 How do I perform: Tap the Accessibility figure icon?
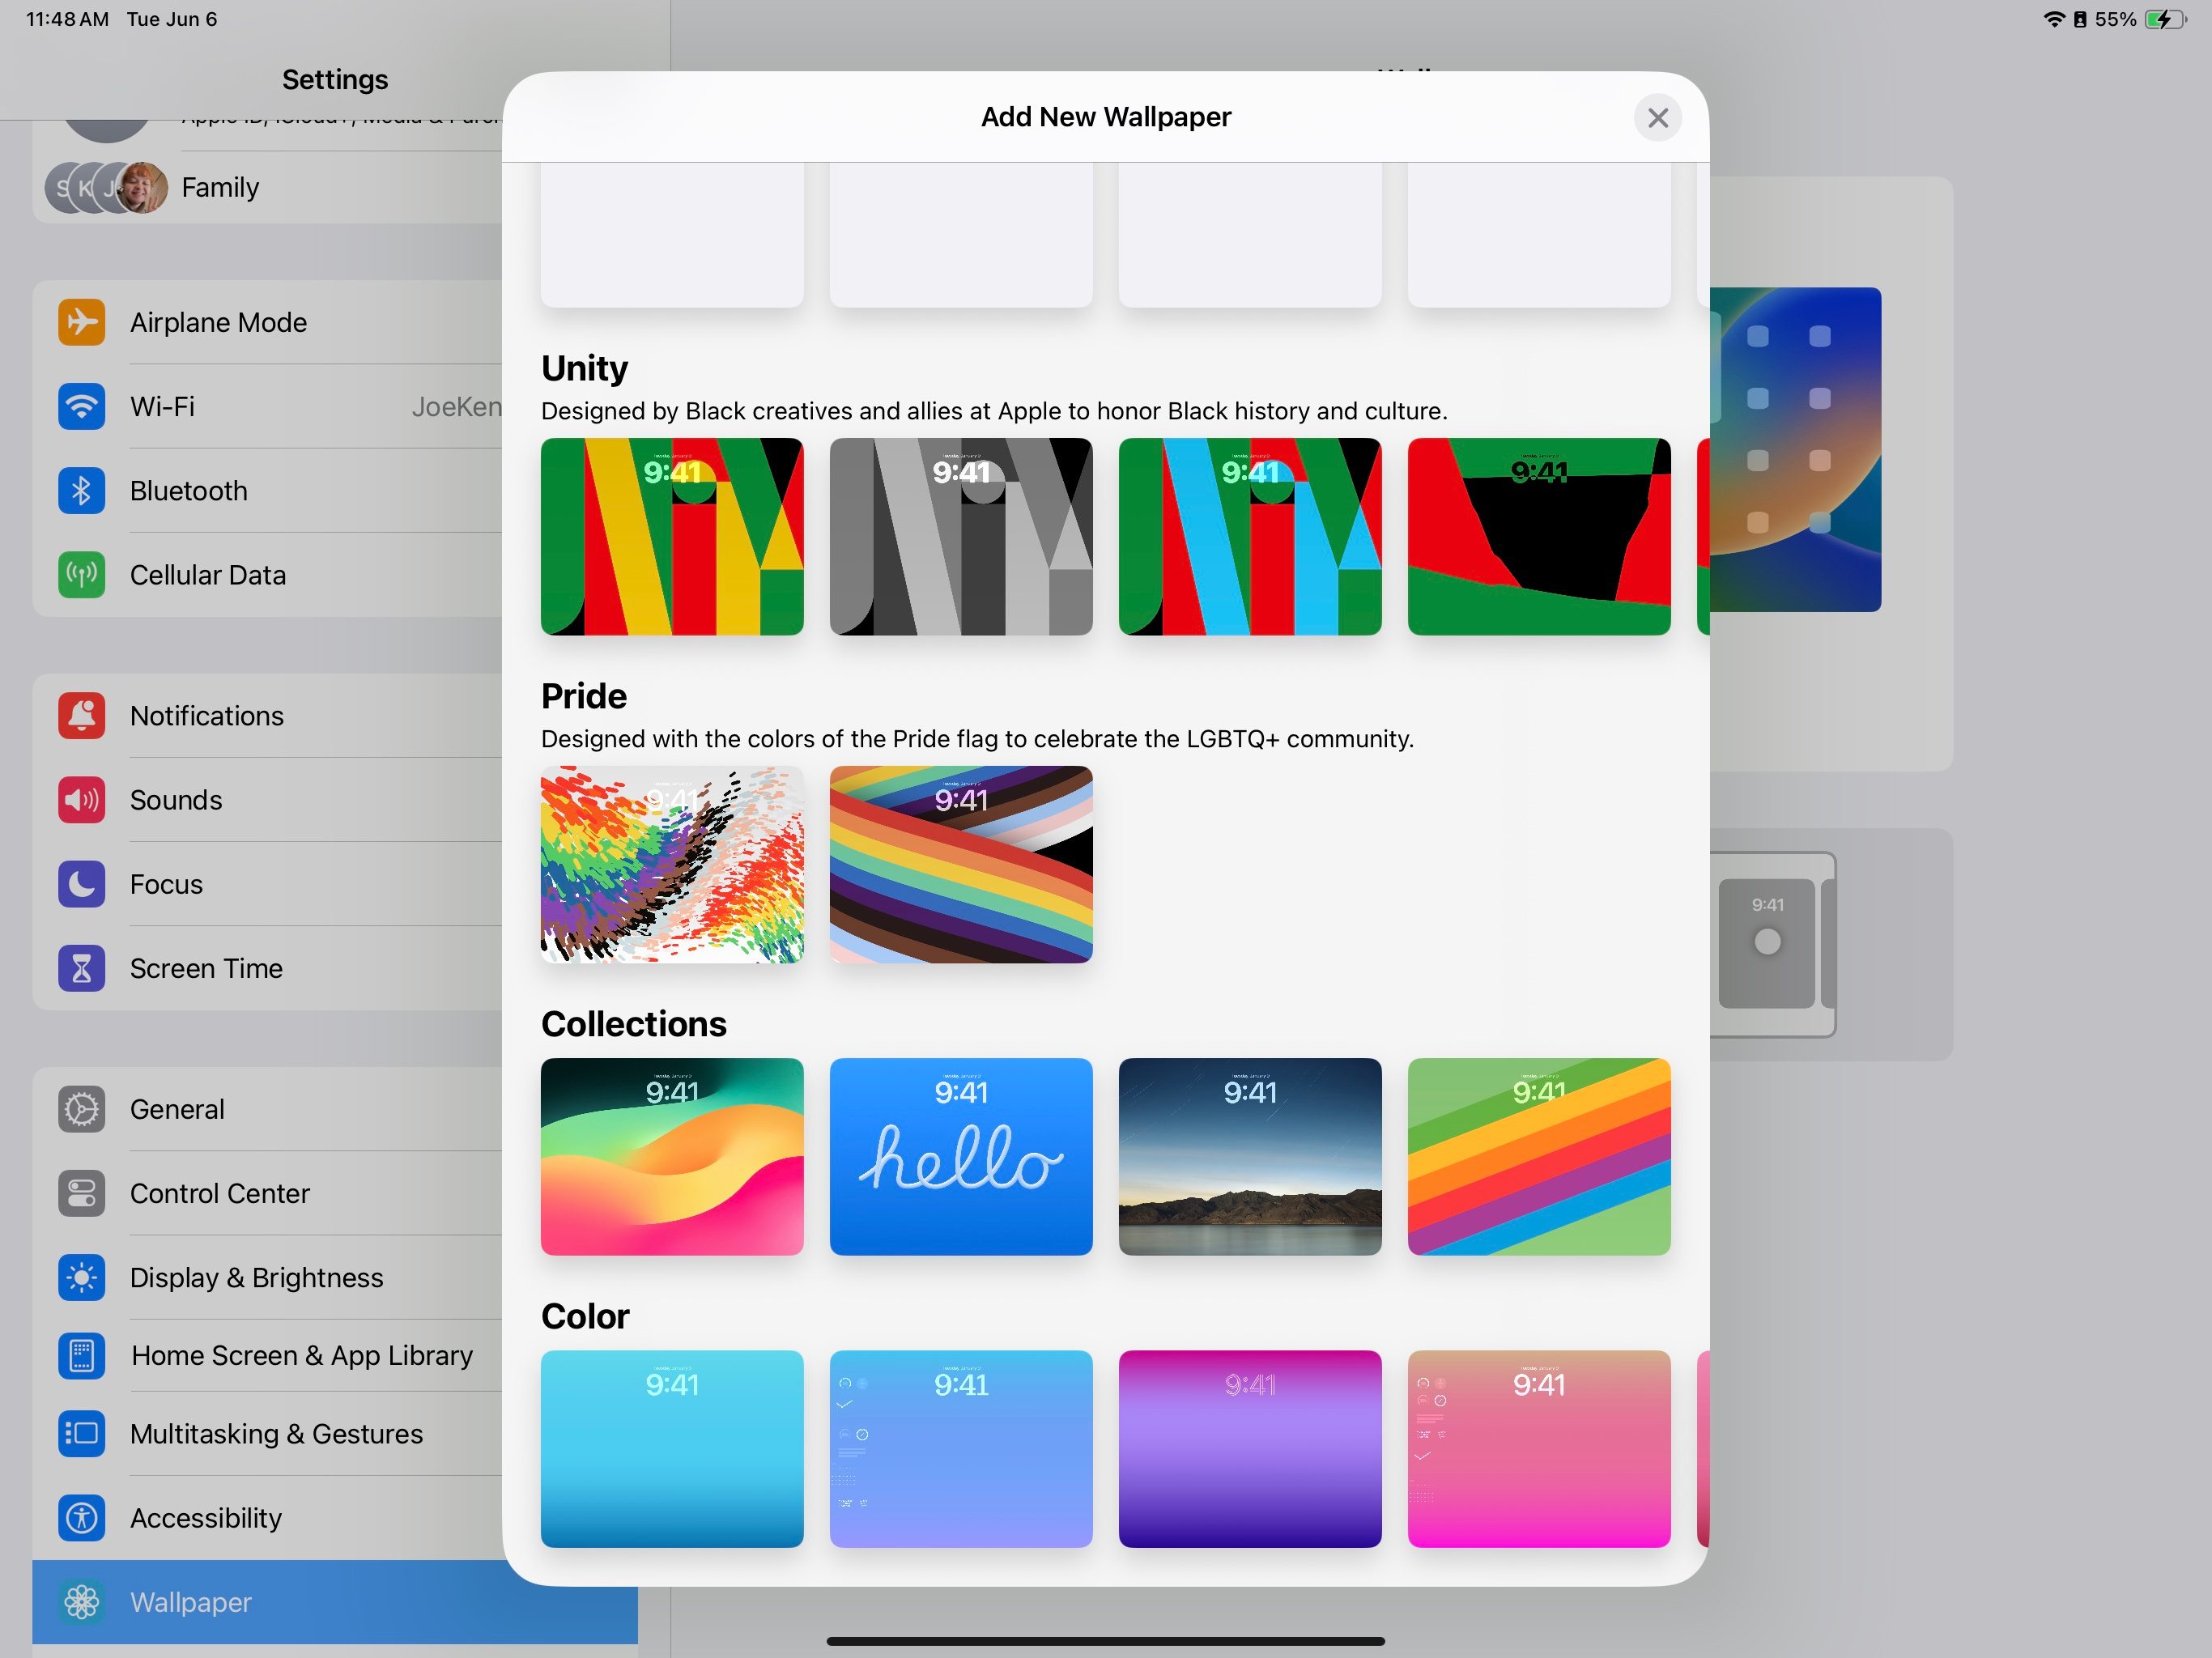[x=81, y=1517]
